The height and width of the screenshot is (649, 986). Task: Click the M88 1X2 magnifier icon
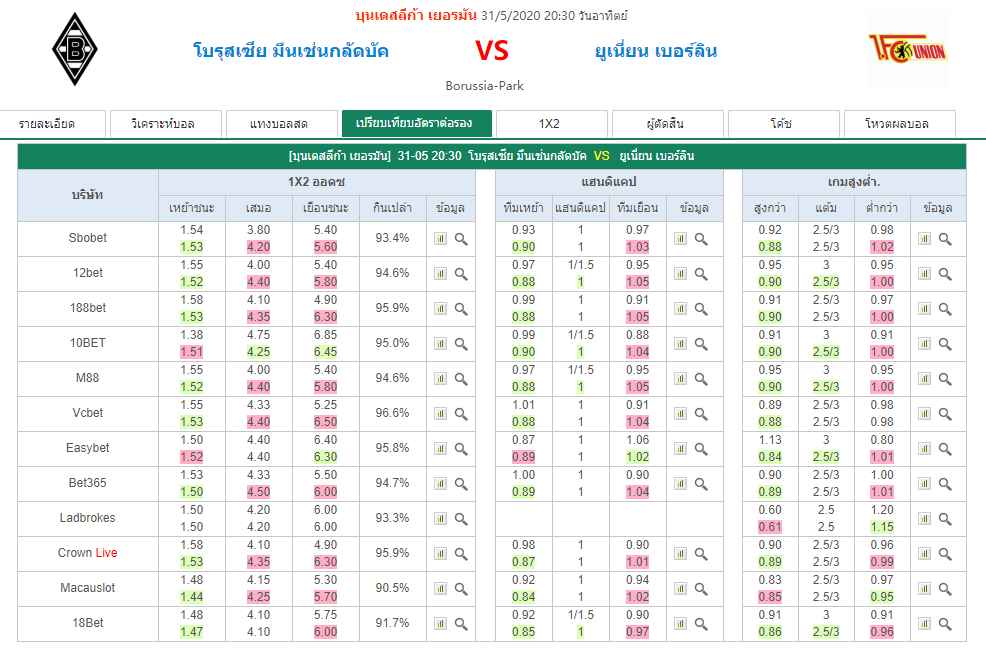[x=461, y=379]
